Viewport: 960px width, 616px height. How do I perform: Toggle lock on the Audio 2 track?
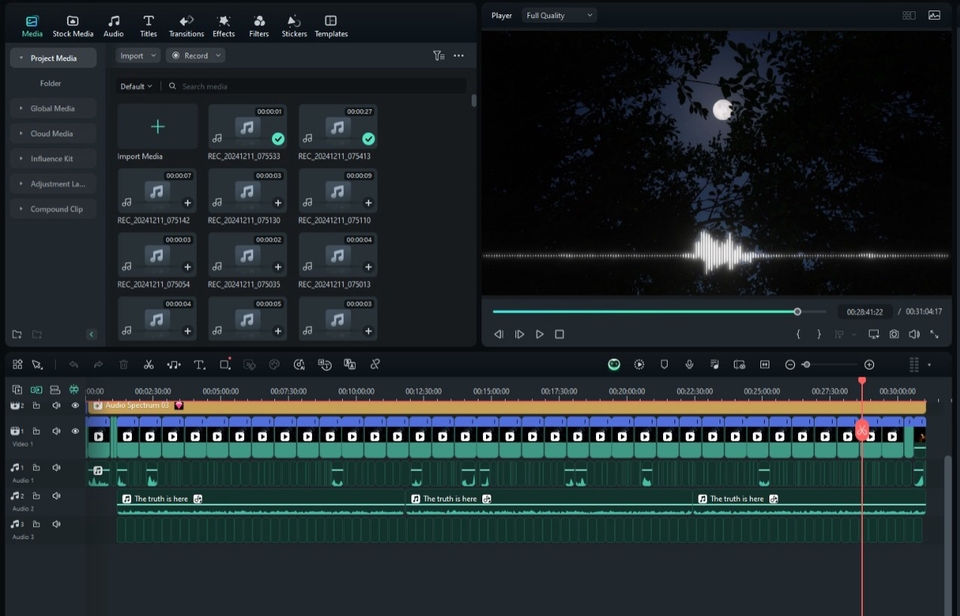[36, 496]
